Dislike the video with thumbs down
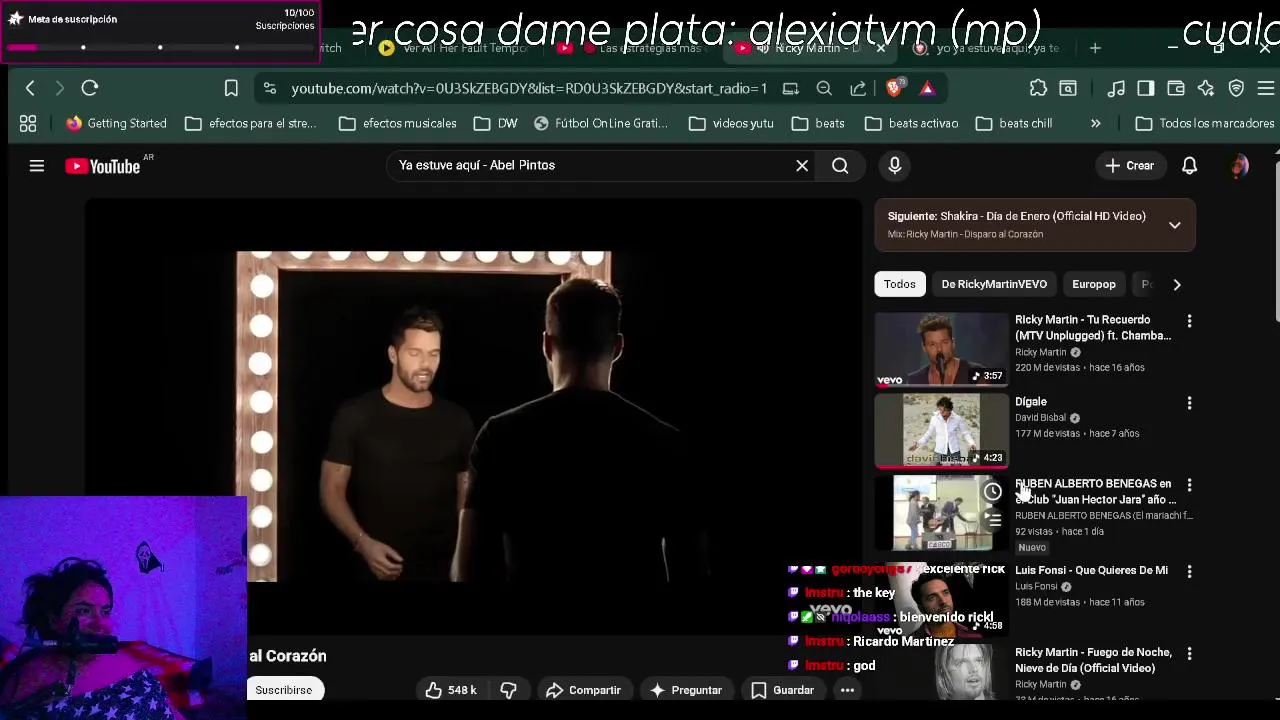 pyautogui.click(x=508, y=690)
